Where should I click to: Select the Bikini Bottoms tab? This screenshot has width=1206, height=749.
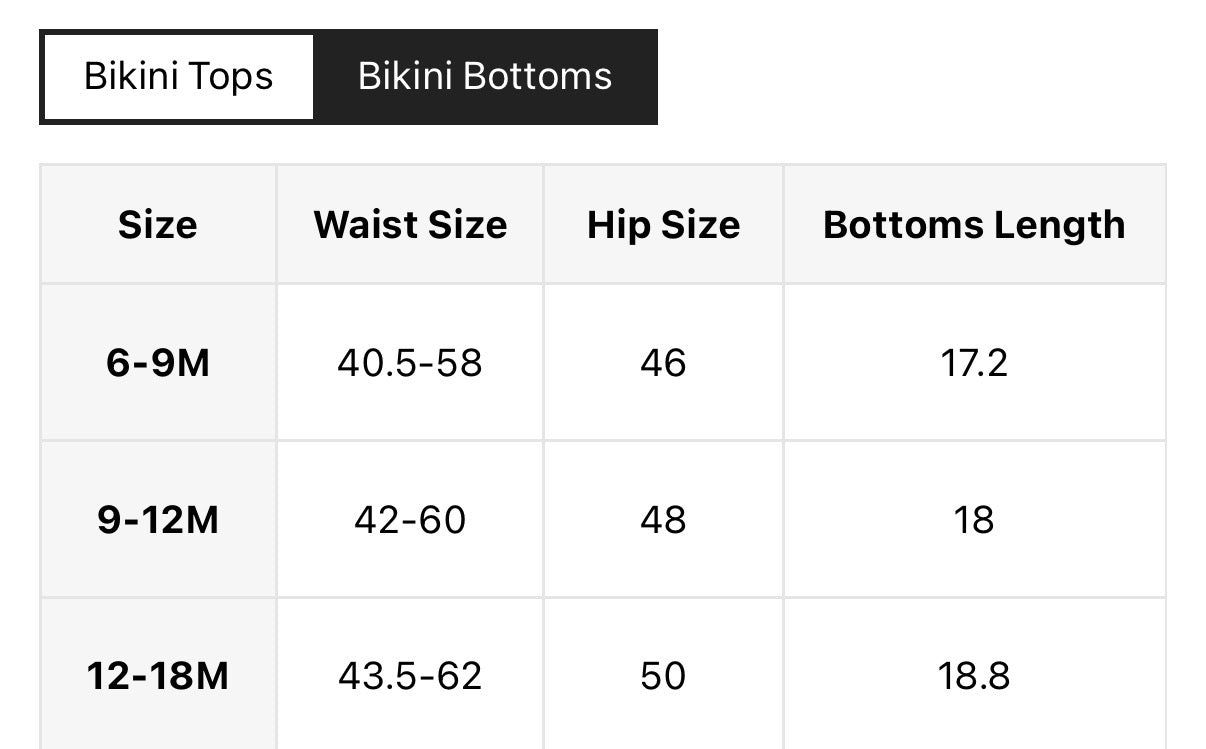click(x=485, y=77)
